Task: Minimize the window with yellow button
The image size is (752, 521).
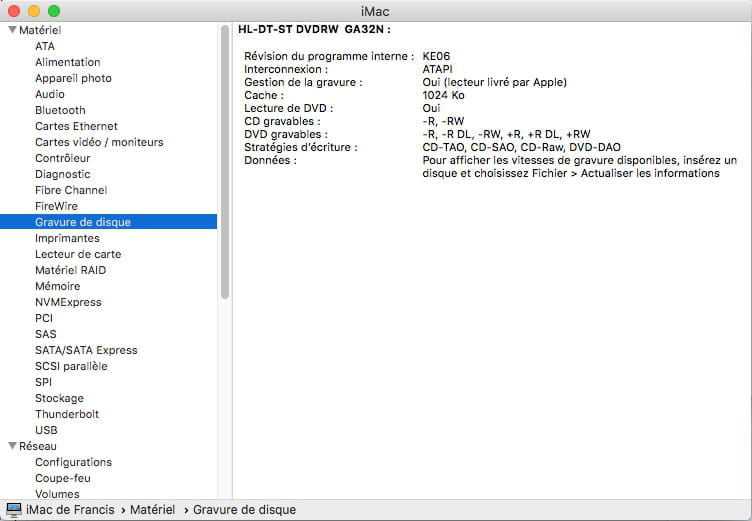Action: (x=34, y=11)
